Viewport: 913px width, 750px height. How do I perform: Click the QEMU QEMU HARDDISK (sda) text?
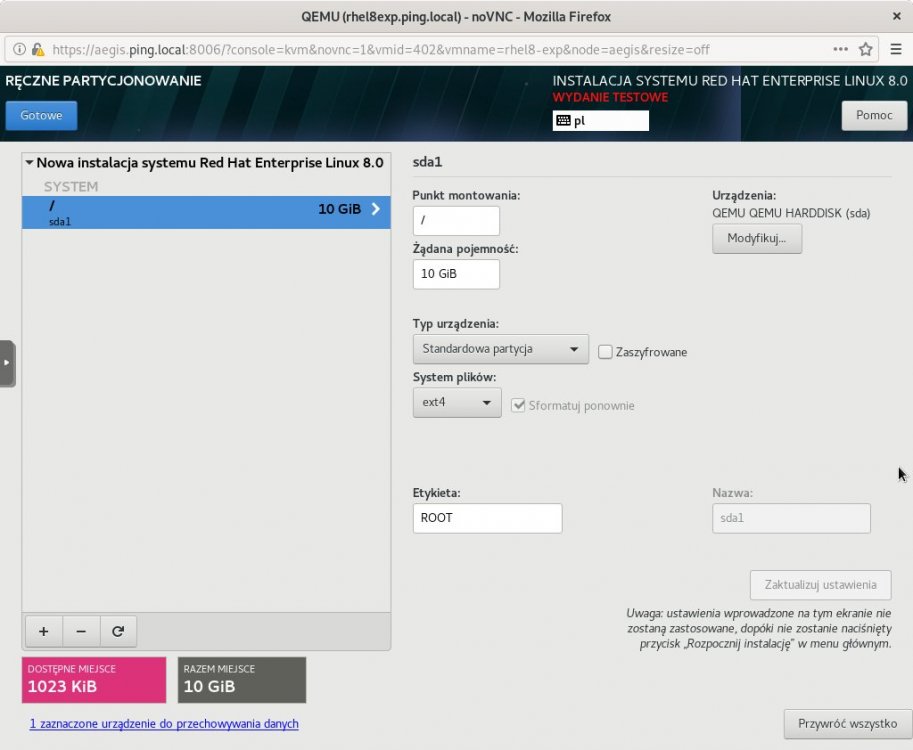pyautogui.click(x=791, y=213)
